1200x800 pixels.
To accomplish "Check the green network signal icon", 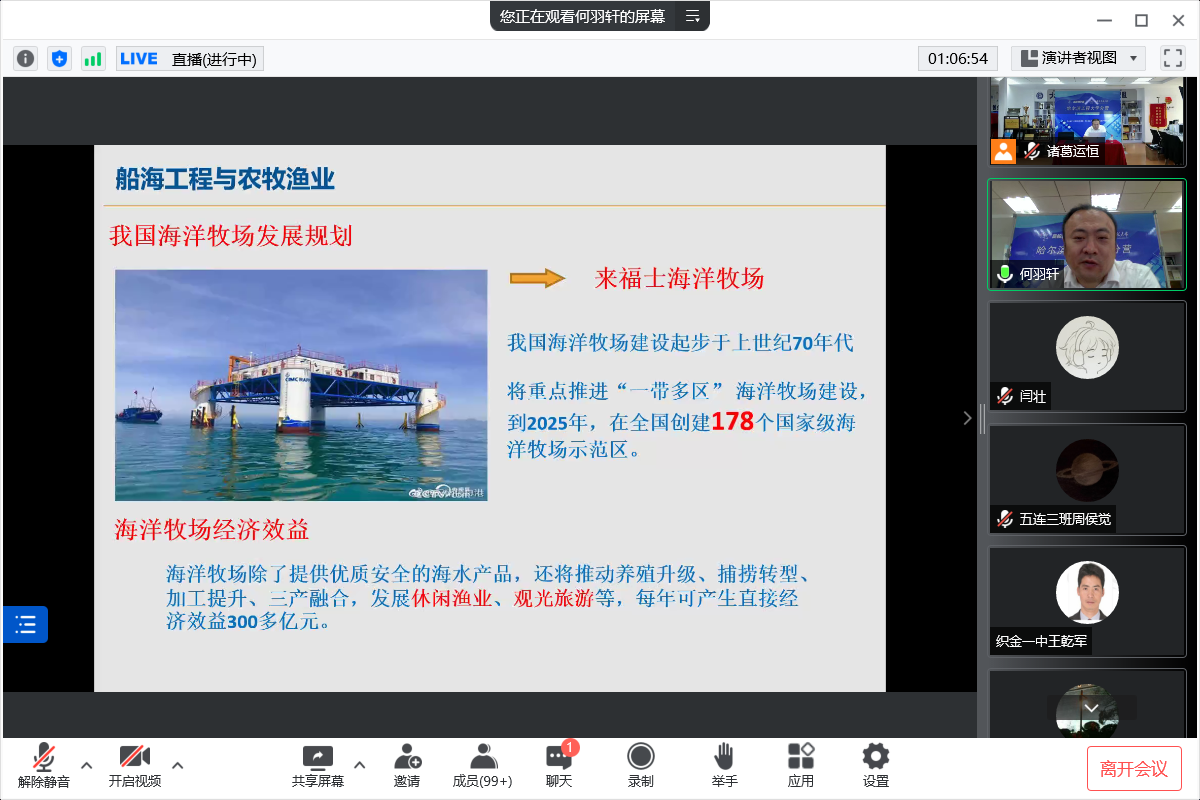I will pyautogui.click(x=93, y=59).
